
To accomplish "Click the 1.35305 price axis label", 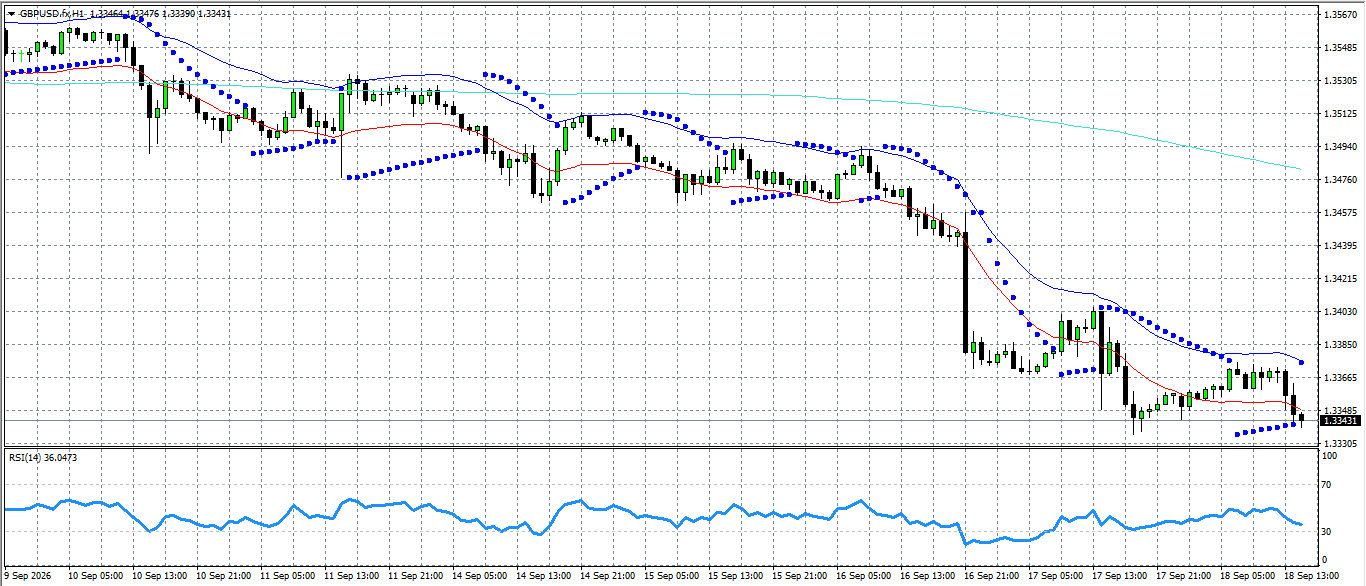I will (x=1338, y=81).
